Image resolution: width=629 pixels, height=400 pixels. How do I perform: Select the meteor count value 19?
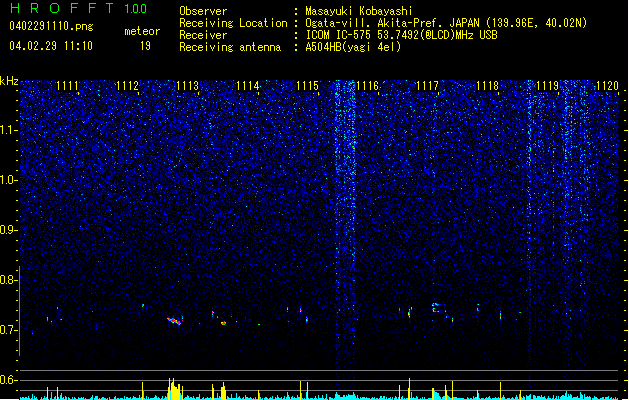pos(145,46)
